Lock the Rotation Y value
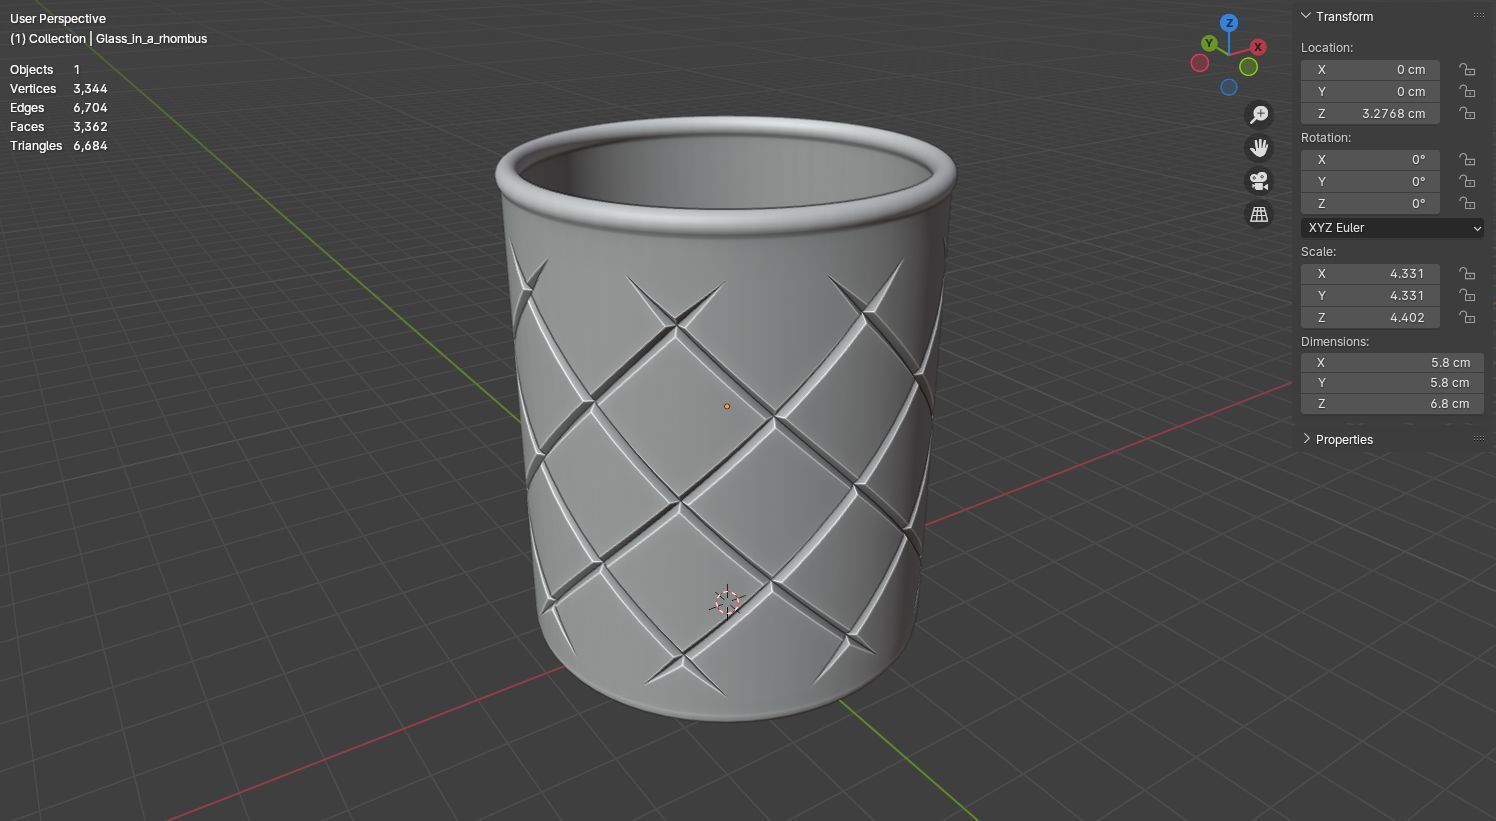 1466,182
